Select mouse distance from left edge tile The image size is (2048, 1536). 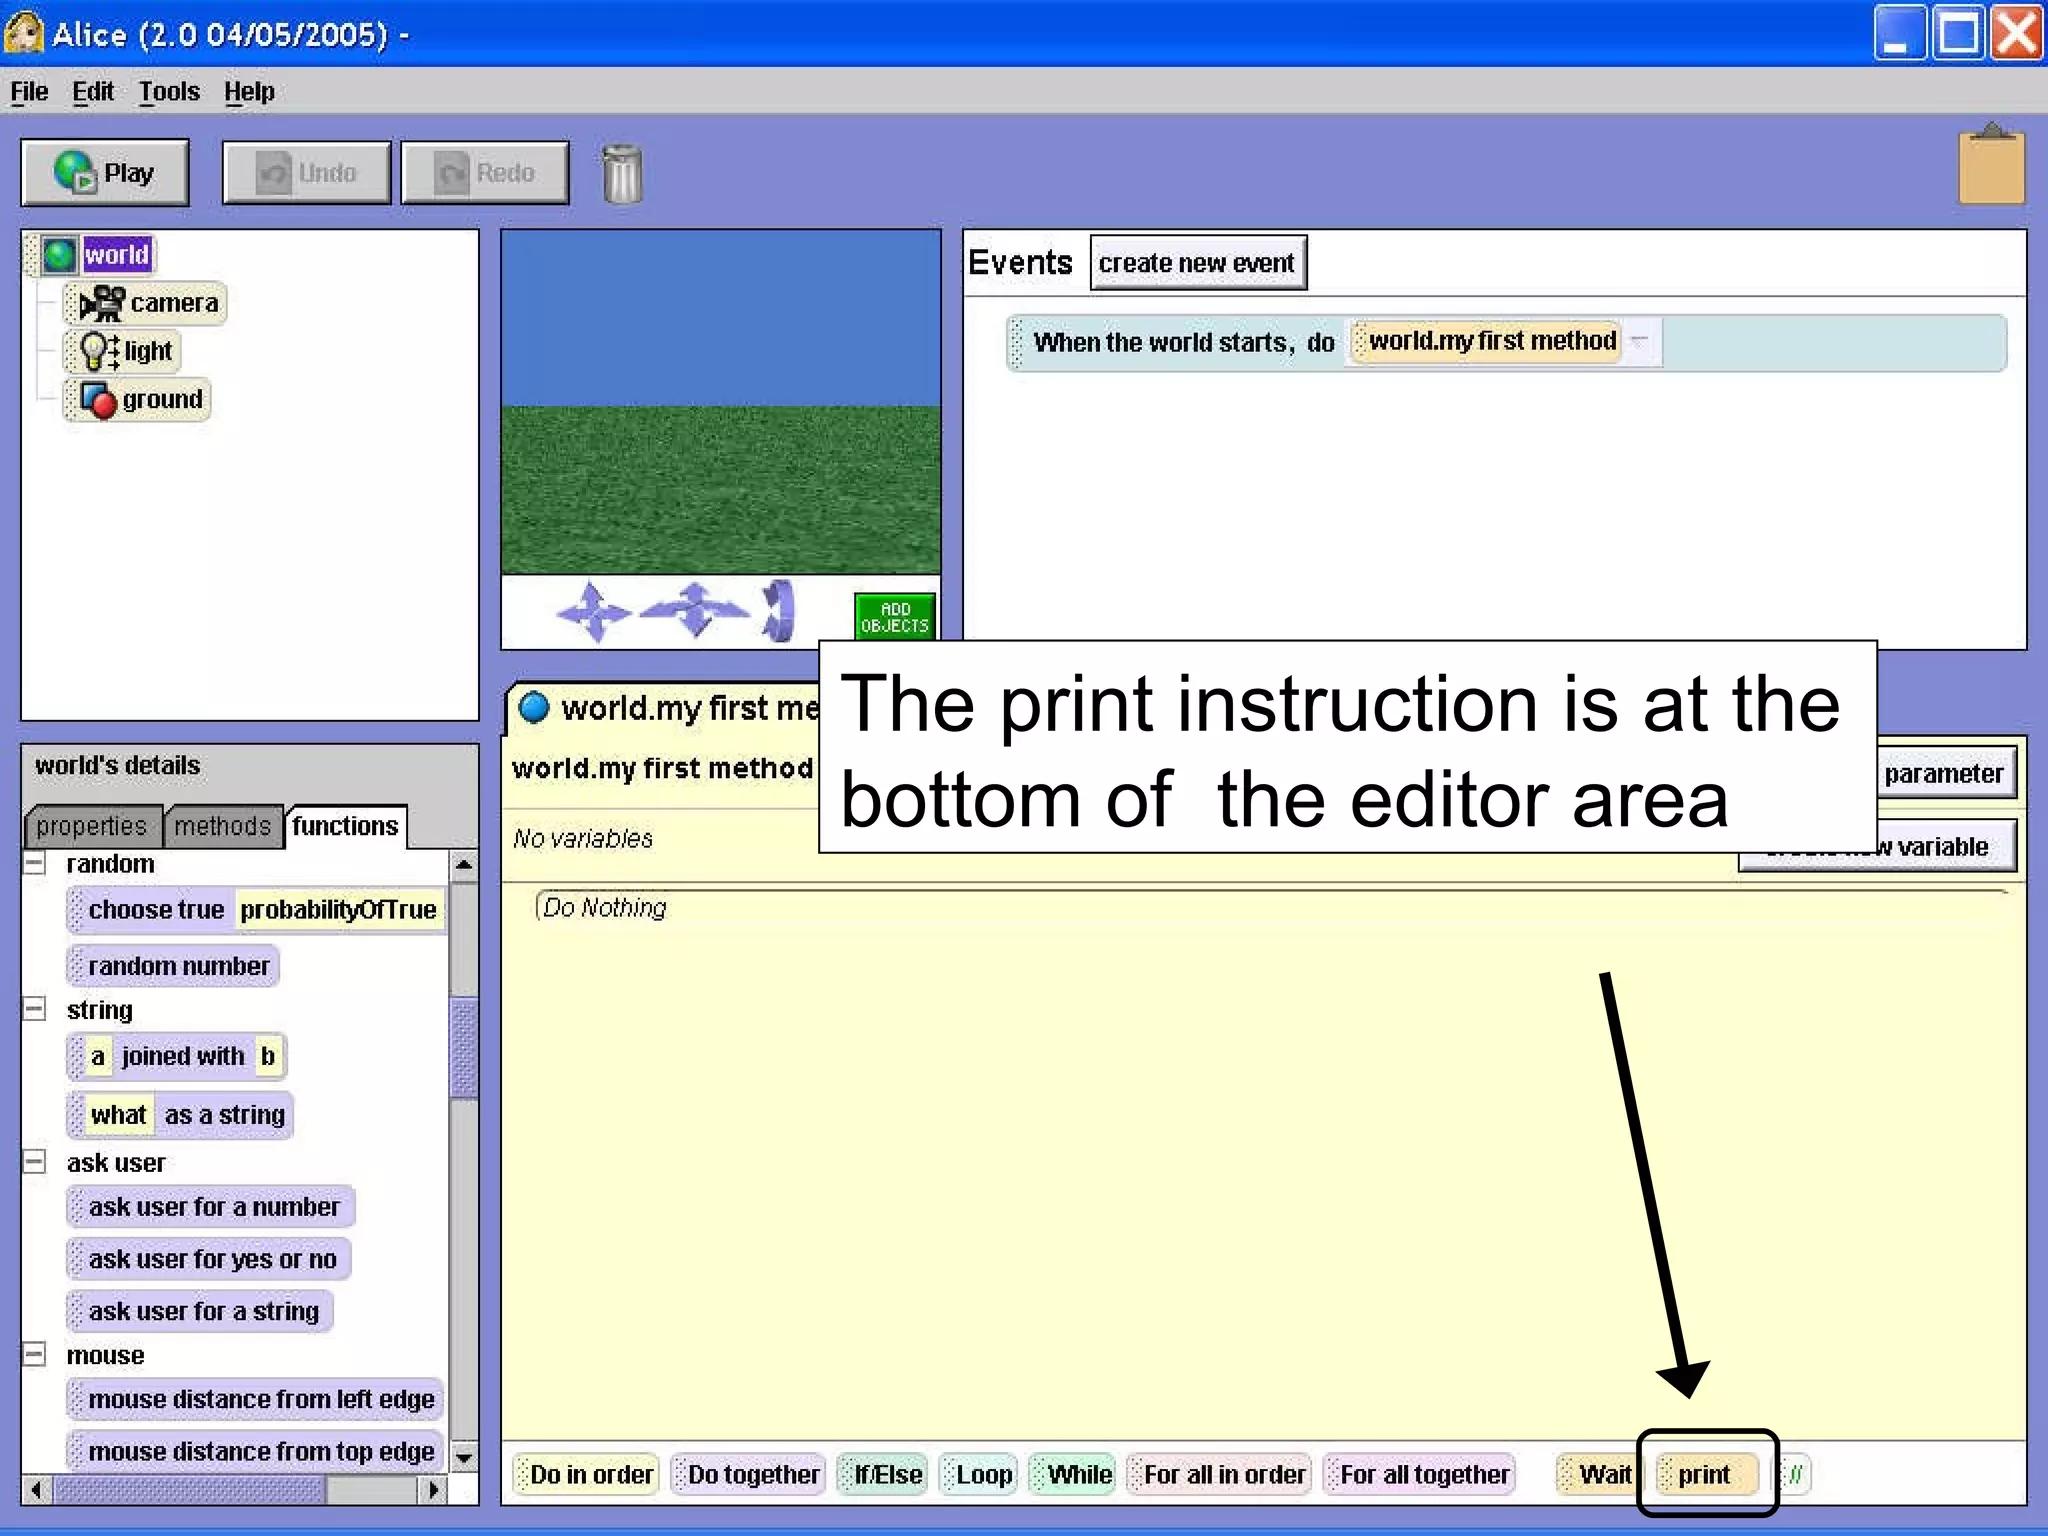click(x=256, y=1399)
